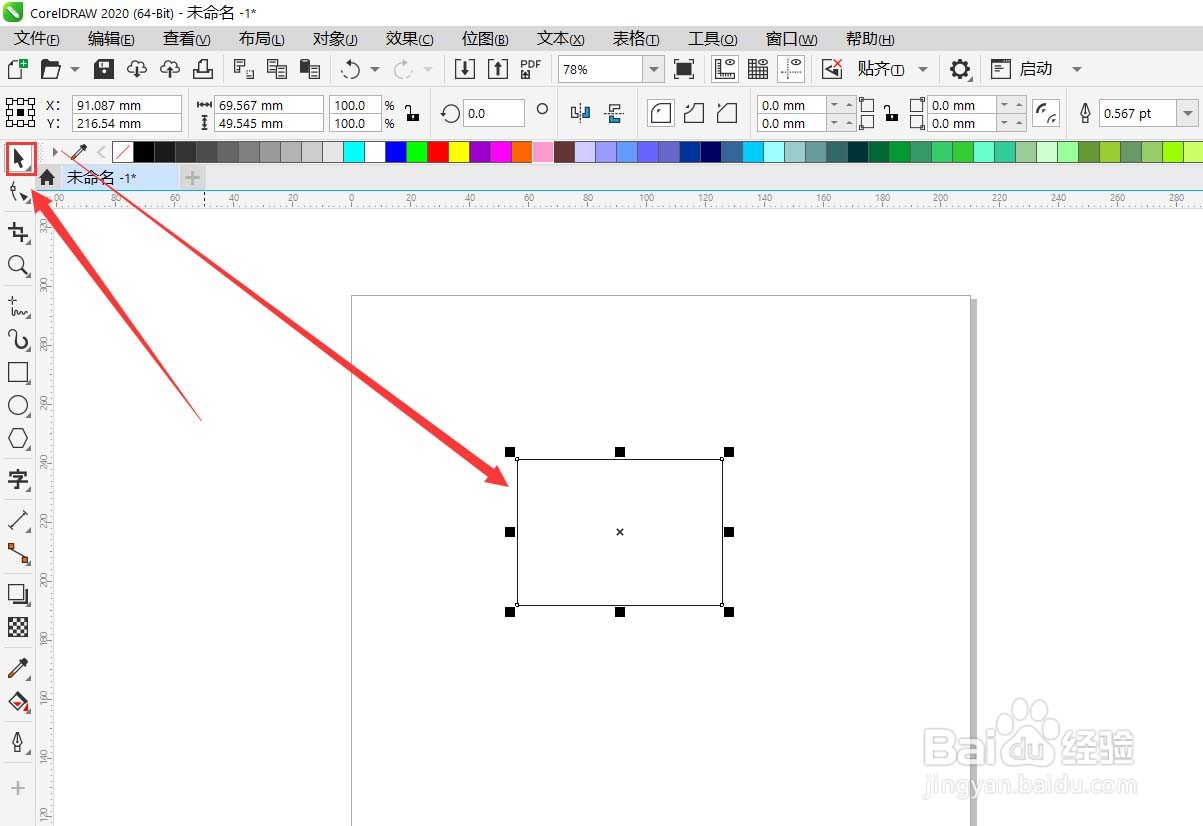The width and height of the screenshot is (1203, 826).
Task: Select the Parallel Dimension tool
Action: tap(18, 520)
